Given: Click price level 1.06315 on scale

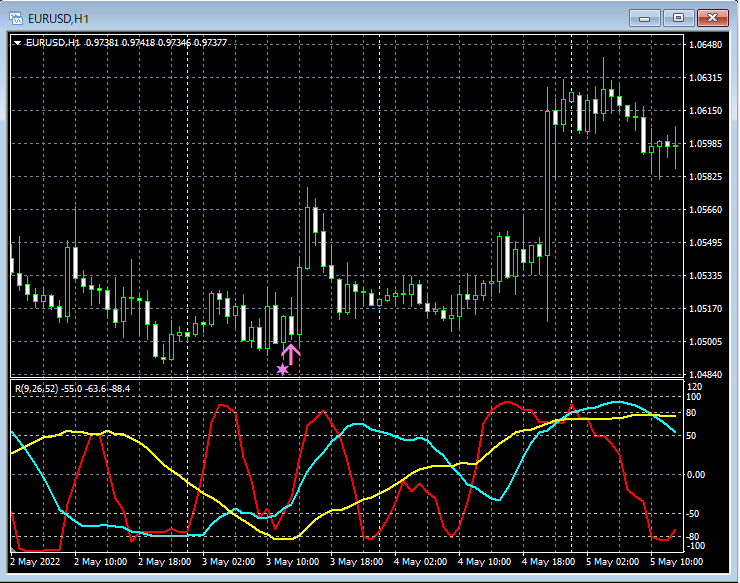Looking at the screenshot, I should (706, 78).
